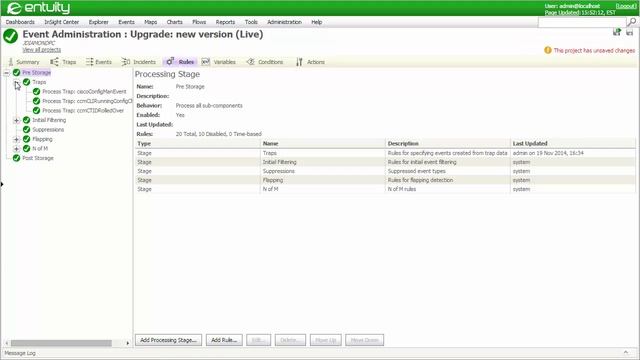Select the Flapping row in table
The image size is (640, 360).
(385, 180)
